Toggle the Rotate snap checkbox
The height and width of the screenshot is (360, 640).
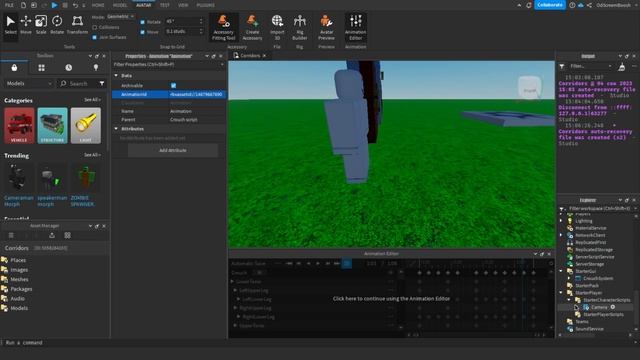click(x=142, y=22)
